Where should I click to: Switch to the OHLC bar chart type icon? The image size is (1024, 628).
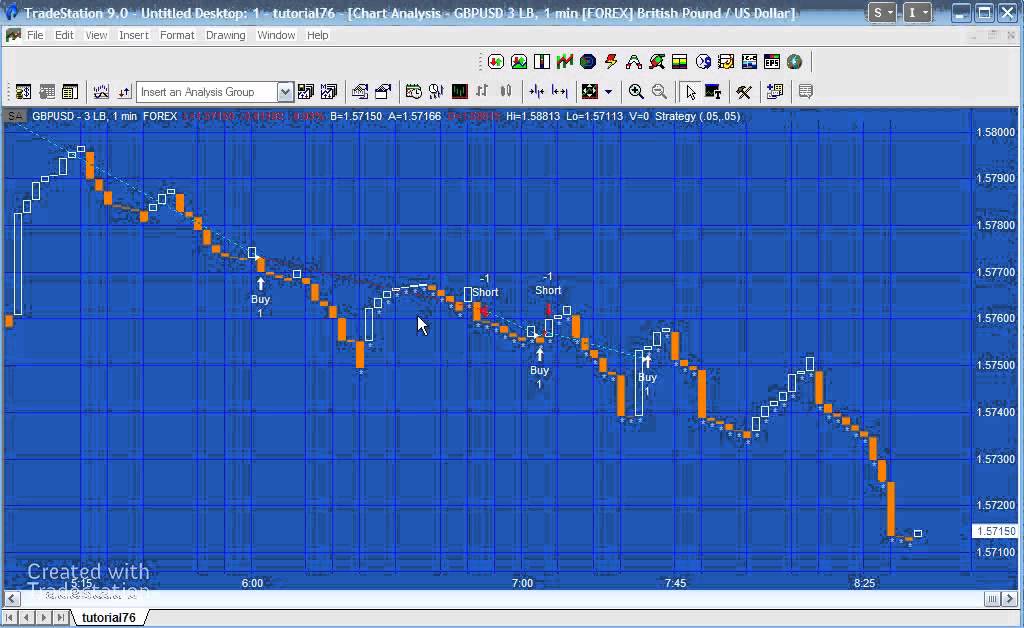click(x=482, y=91)
